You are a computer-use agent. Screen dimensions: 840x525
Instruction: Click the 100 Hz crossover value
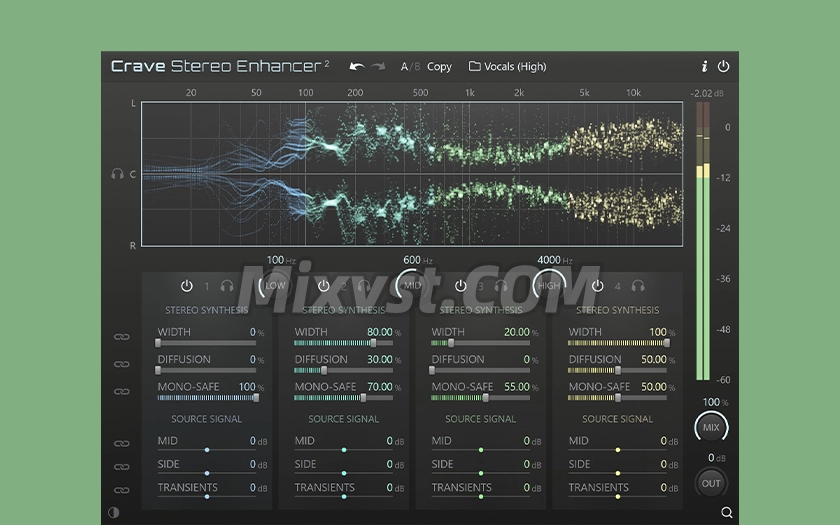click(x=281, y=260)
